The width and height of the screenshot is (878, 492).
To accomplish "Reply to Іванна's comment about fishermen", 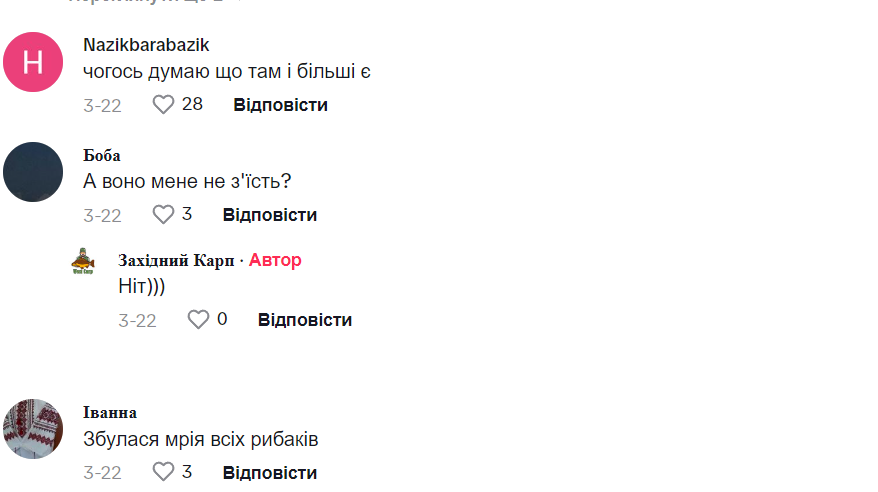I will [269, 472].
